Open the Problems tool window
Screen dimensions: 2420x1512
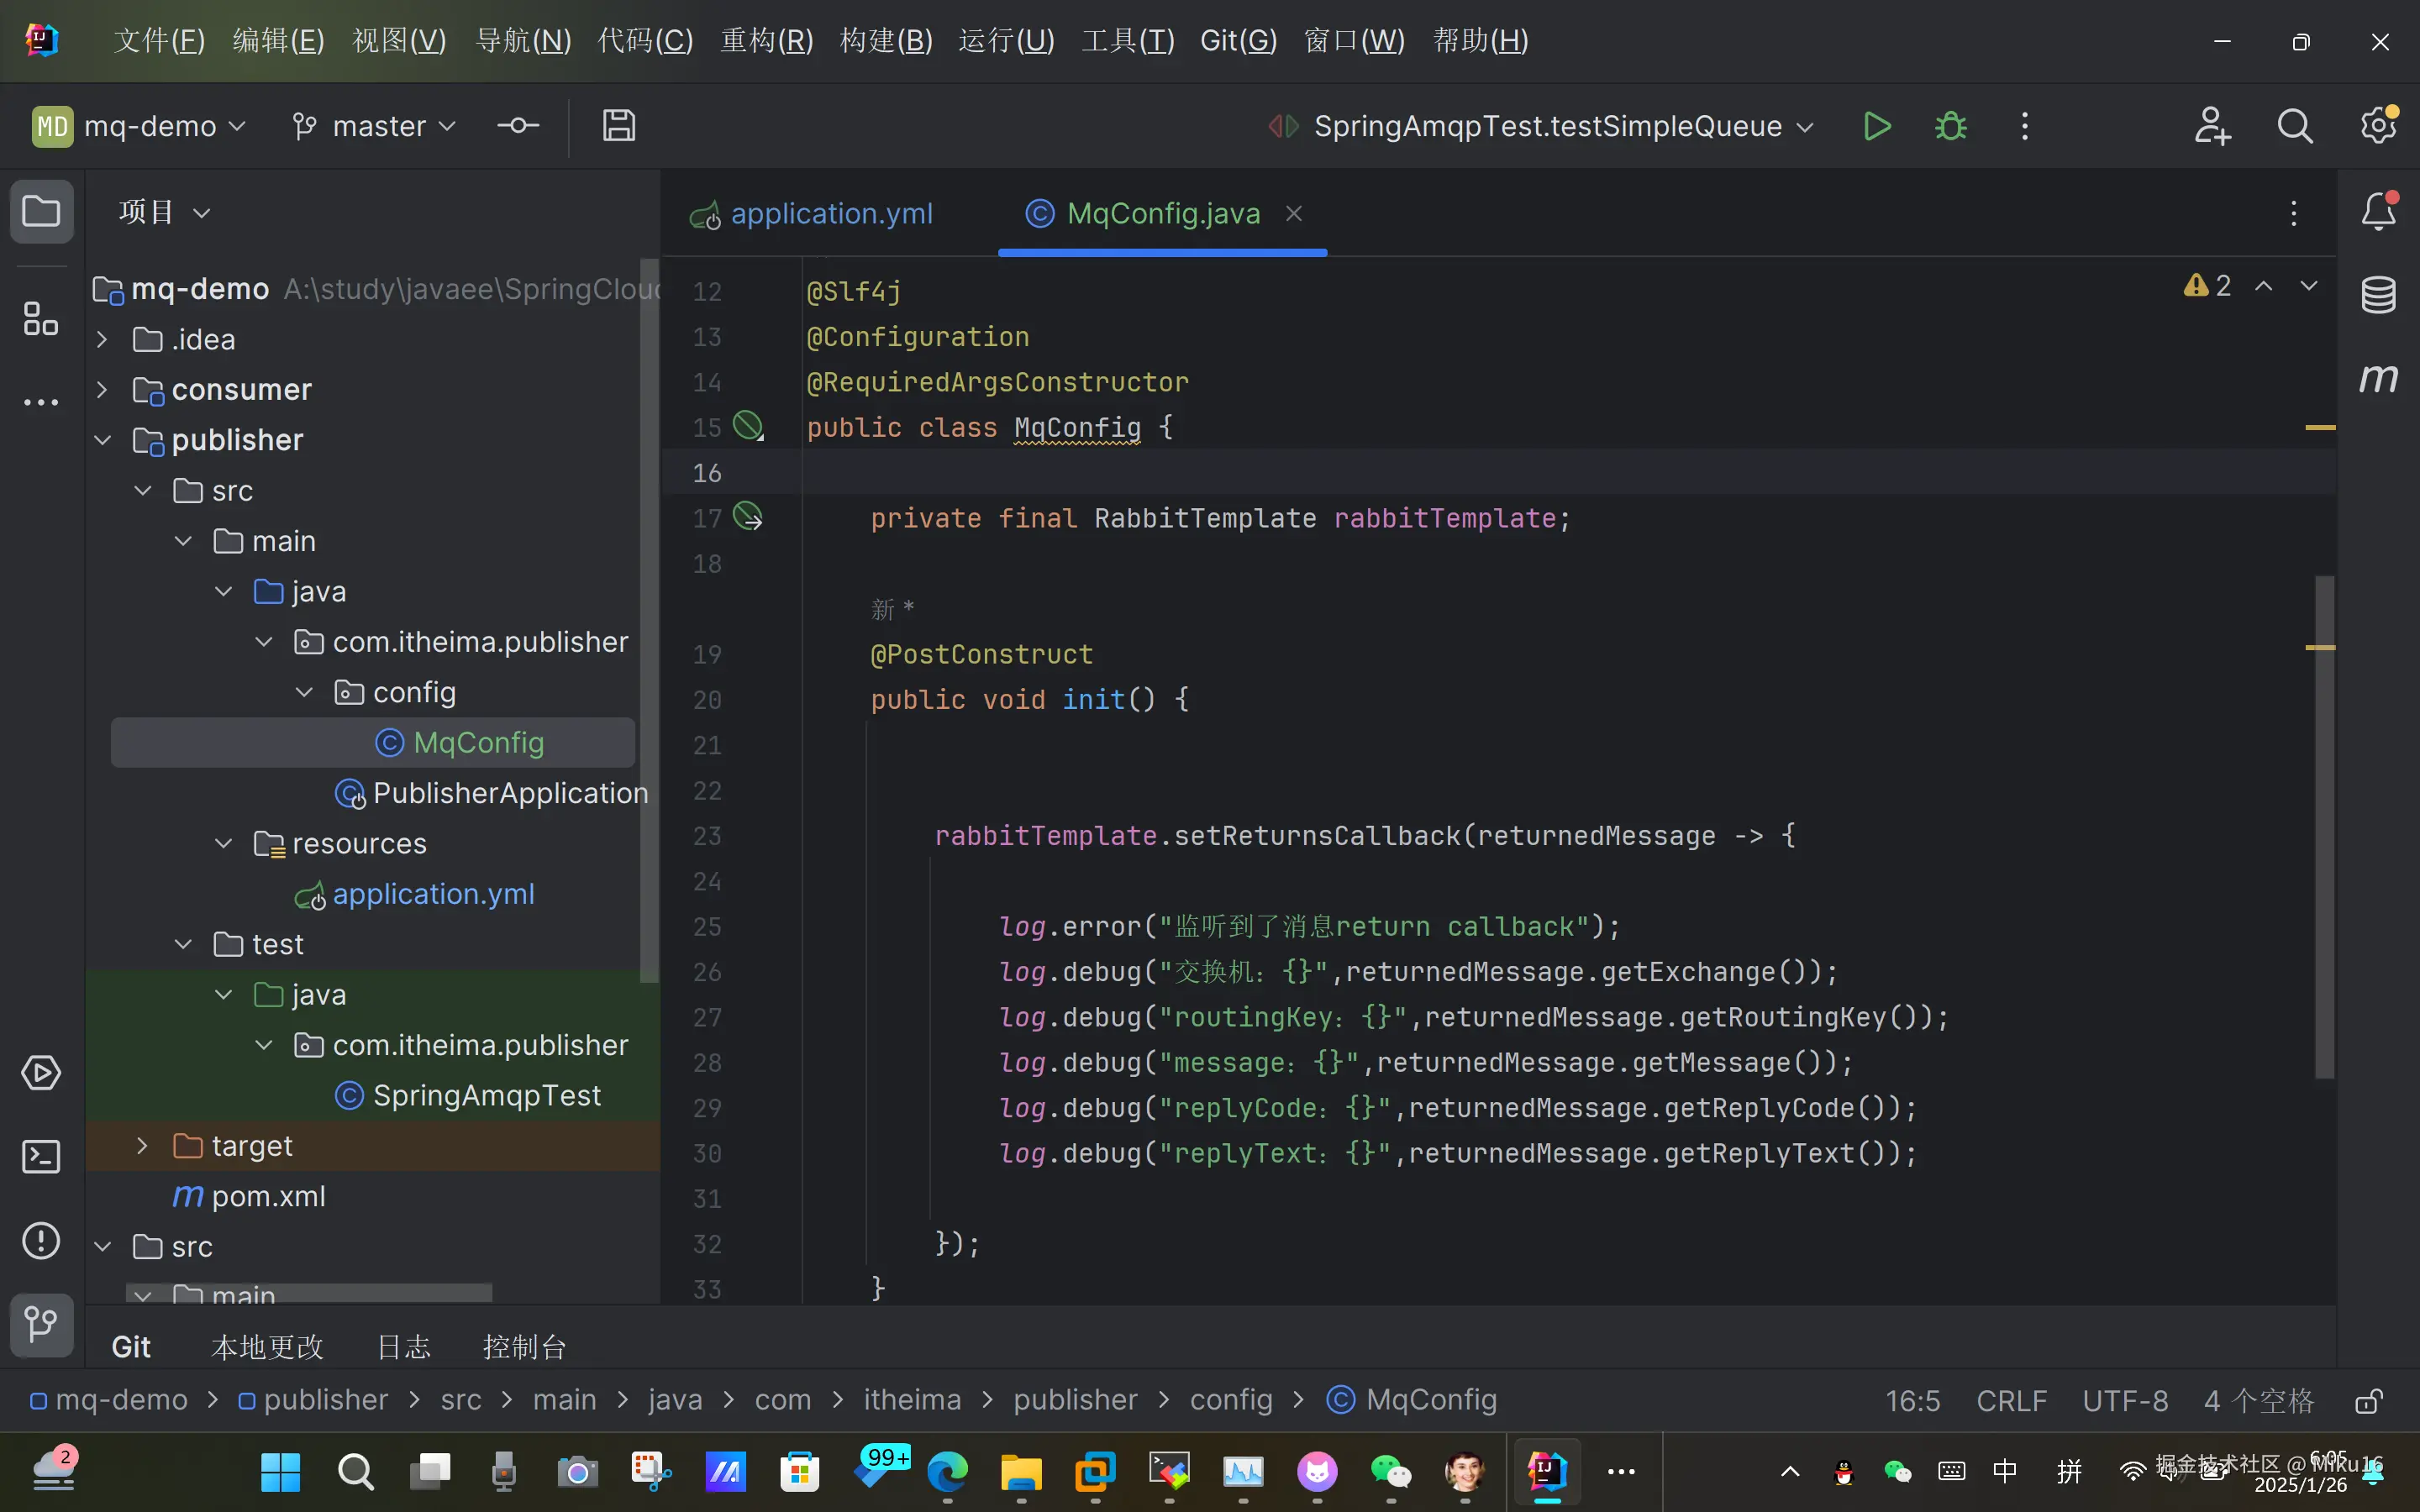click(x=41, y=1241)
